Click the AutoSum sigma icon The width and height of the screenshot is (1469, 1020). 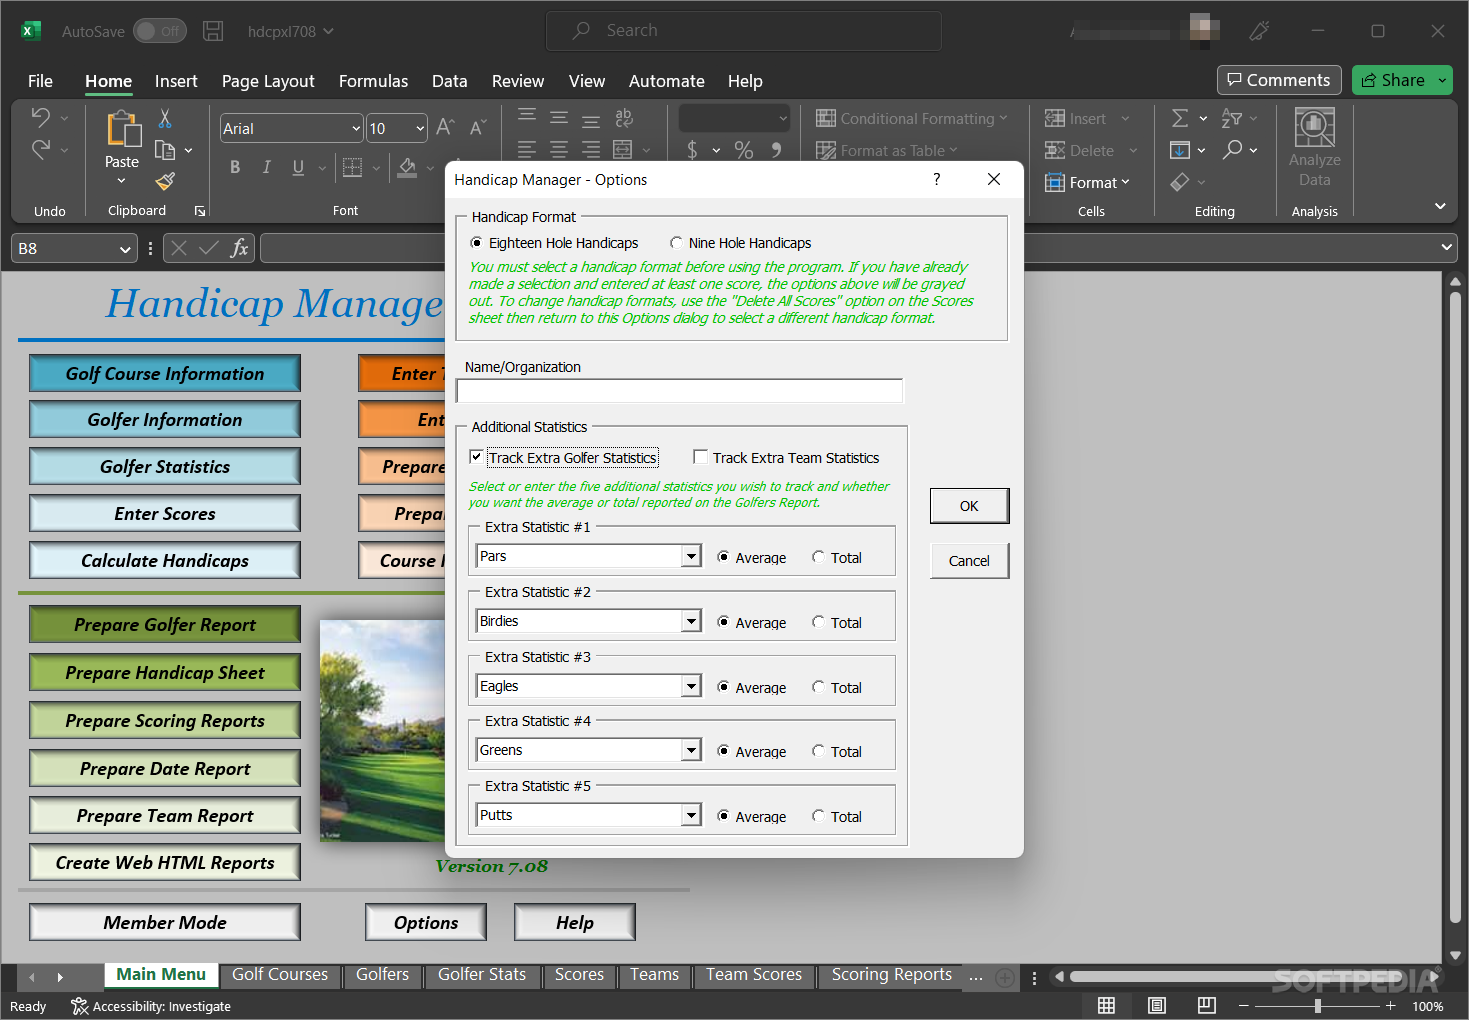click(1180, 118)
